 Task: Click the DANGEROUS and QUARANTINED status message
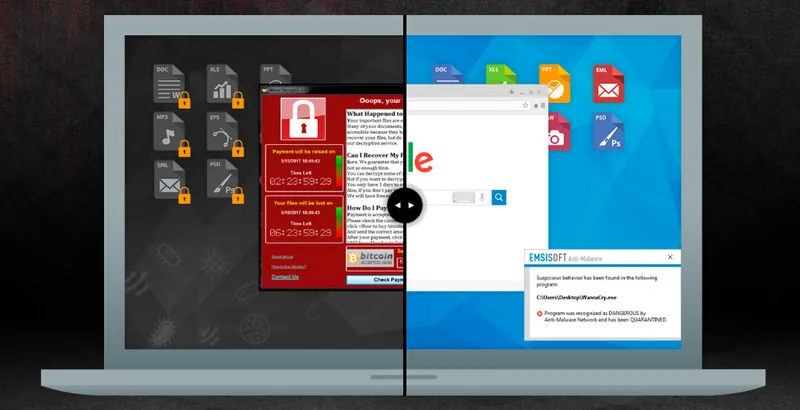tap(606, 317)
